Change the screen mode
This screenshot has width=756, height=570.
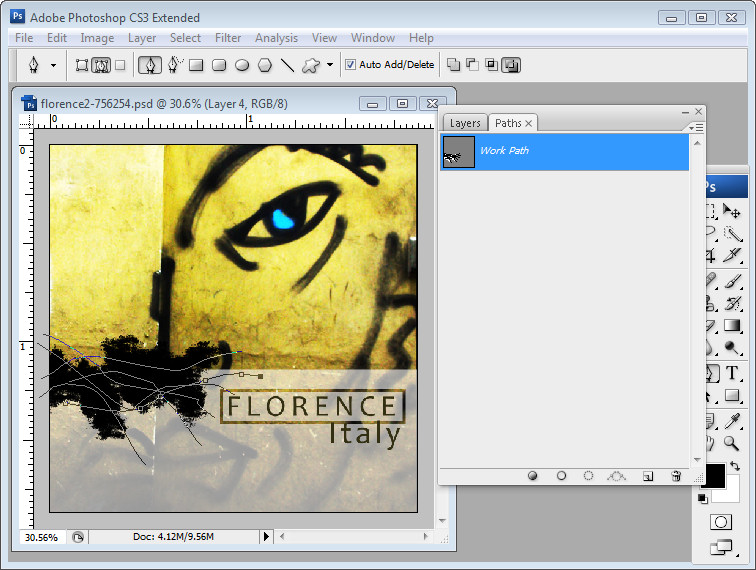click(x=721, y=547)
